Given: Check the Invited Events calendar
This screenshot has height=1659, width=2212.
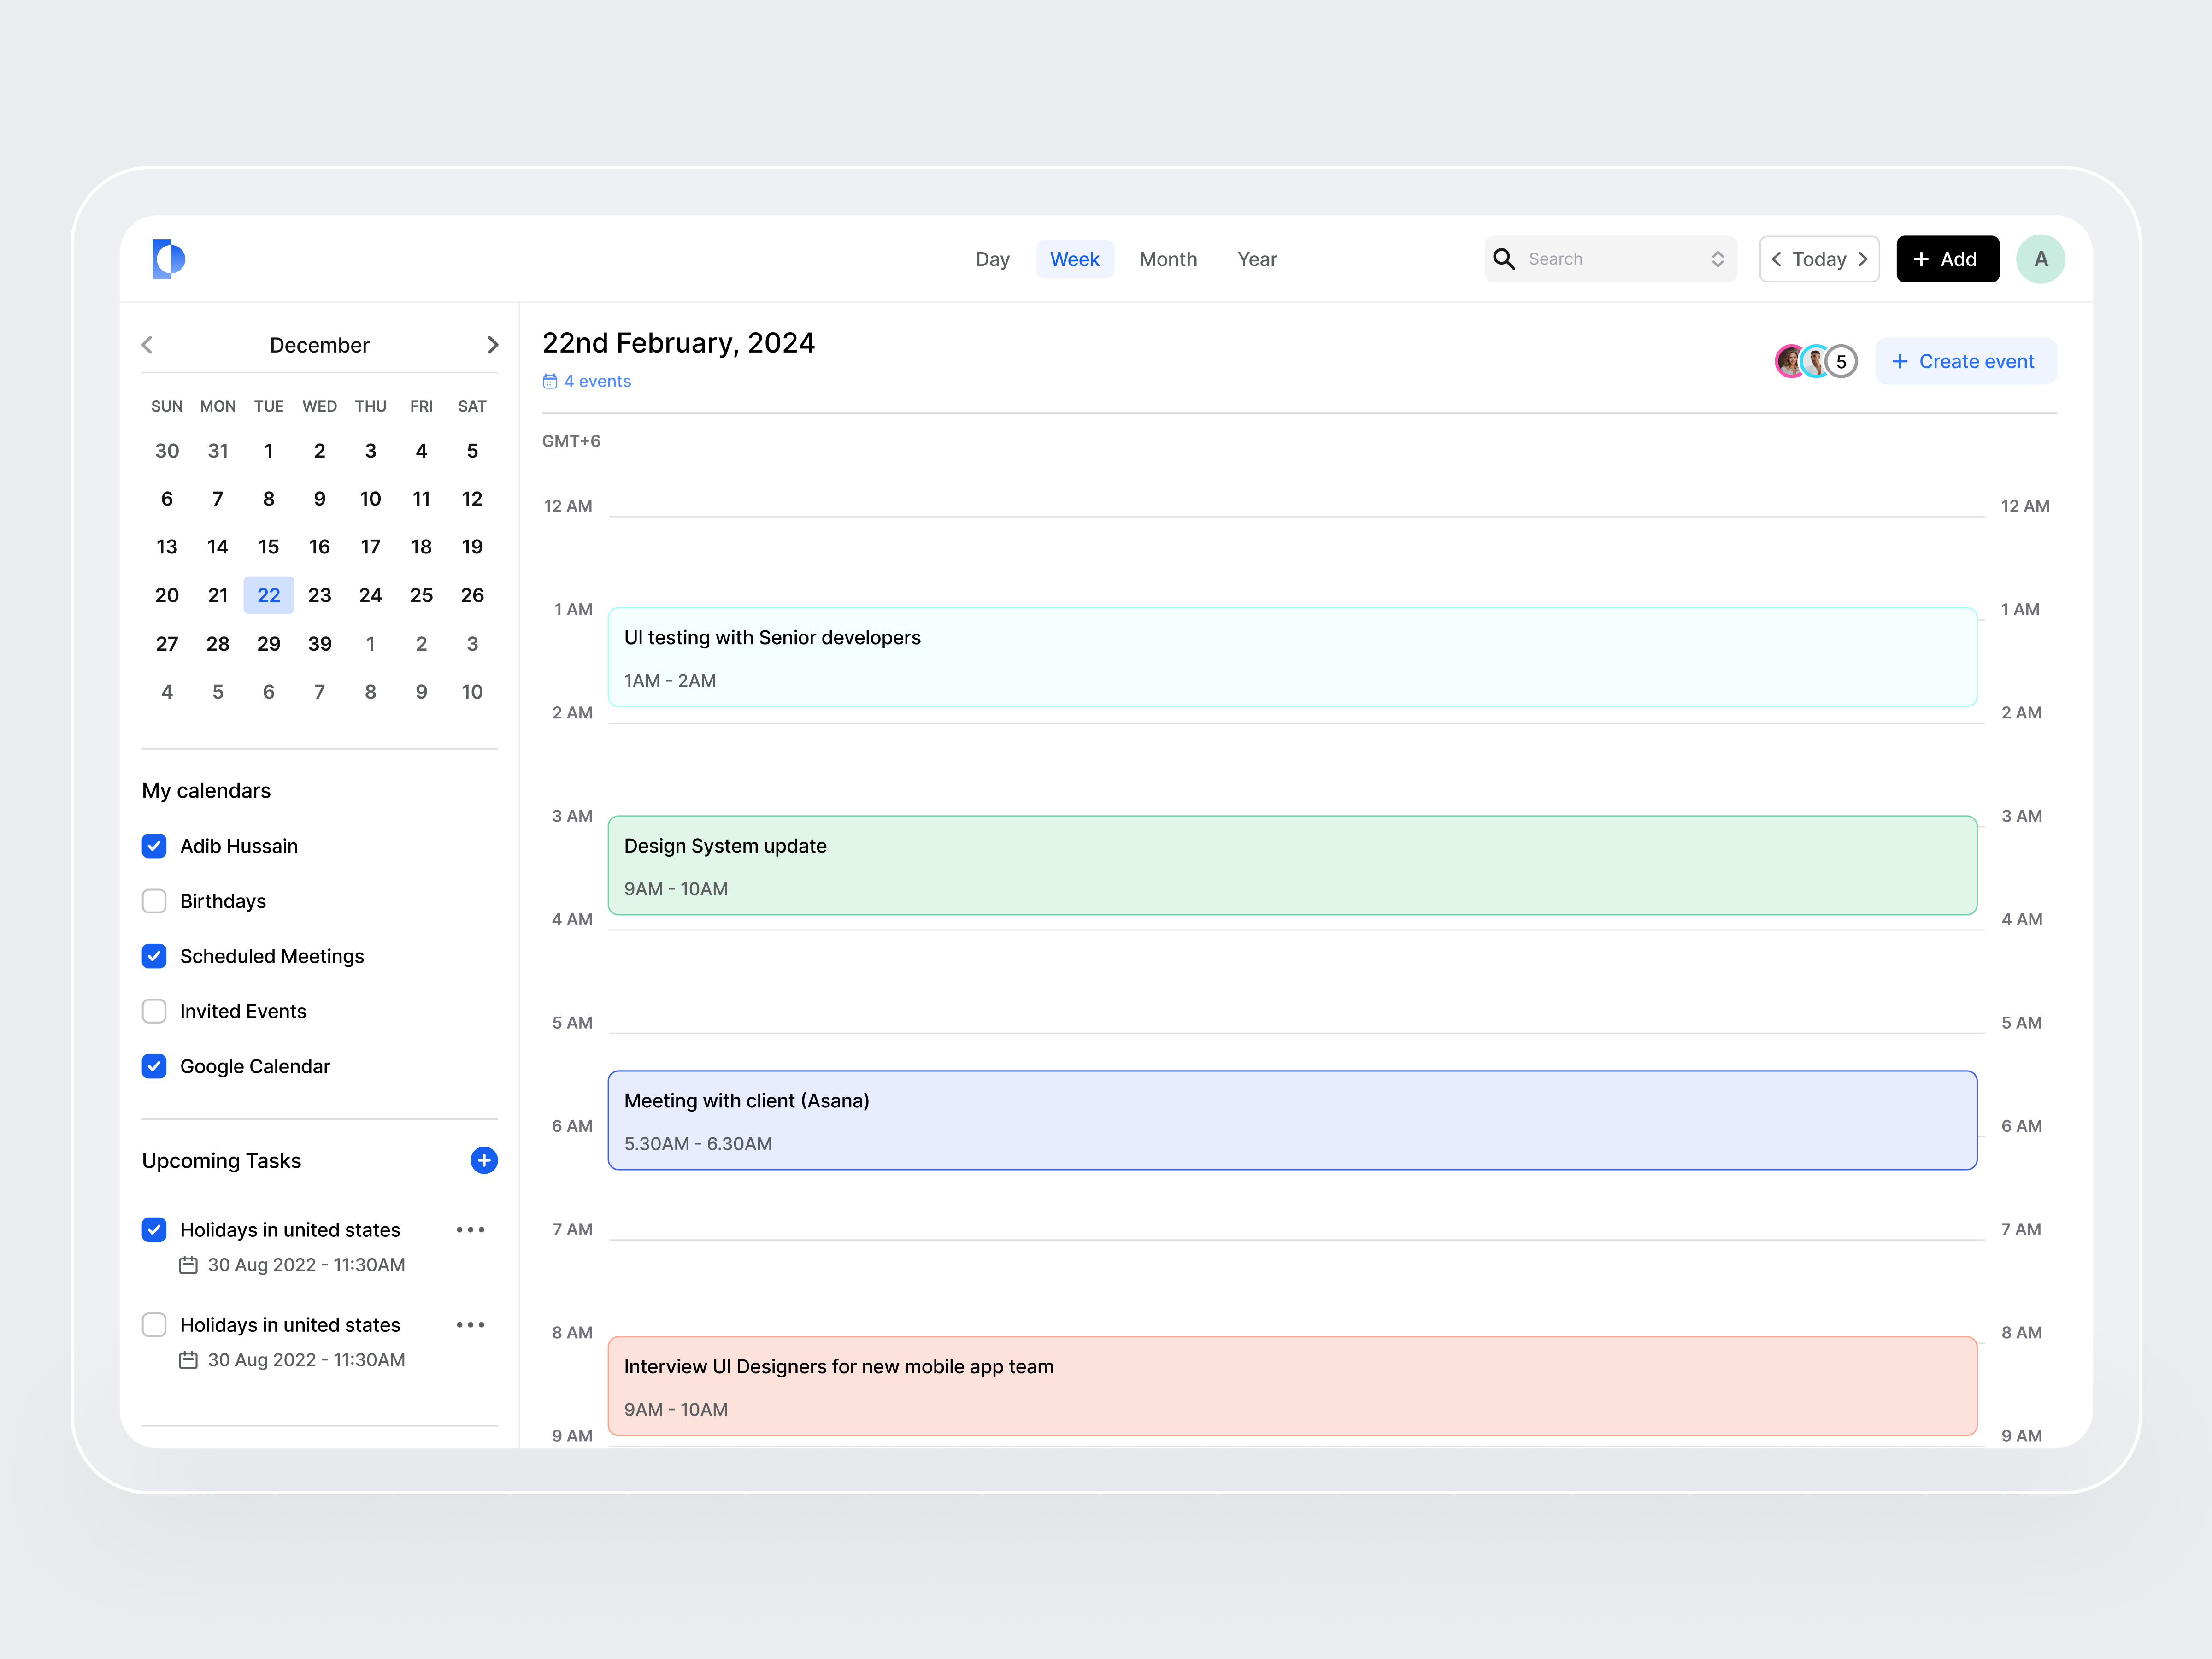Looking at the screenshot, I should (154, 1011).
